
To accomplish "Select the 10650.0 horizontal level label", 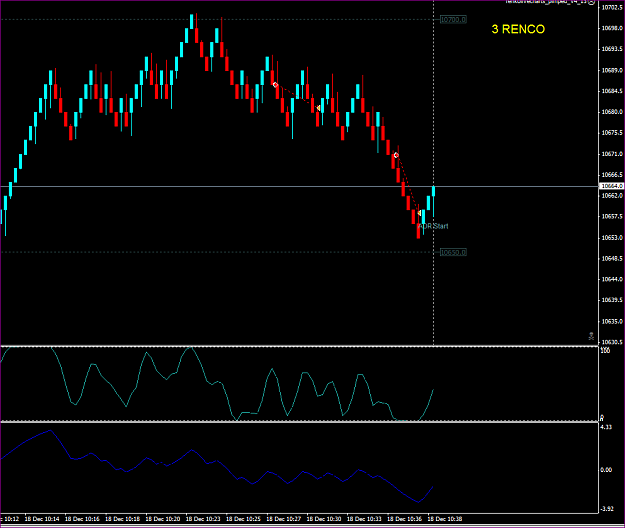I will 453,252.
